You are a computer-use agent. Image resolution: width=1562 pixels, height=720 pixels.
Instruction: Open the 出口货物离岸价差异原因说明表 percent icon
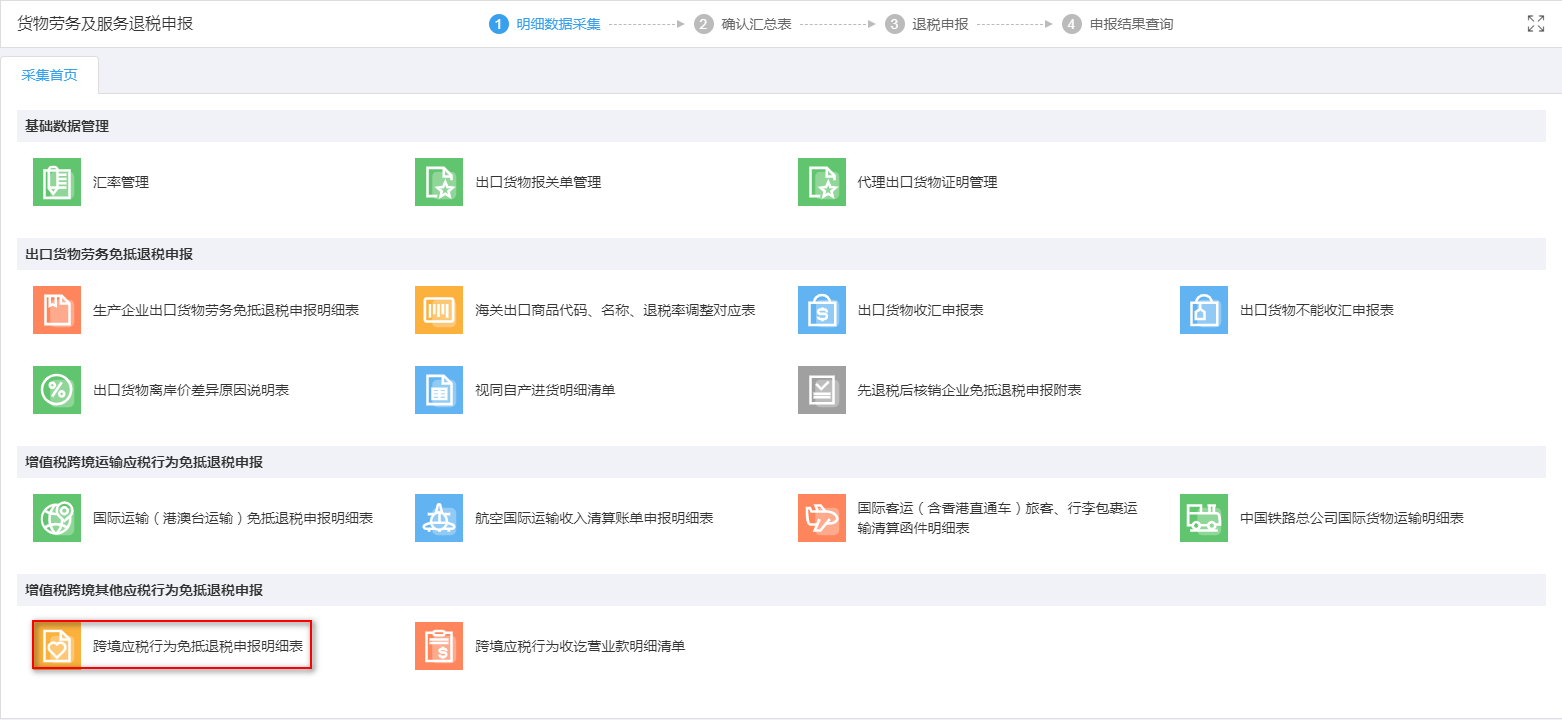coord(57,390)
